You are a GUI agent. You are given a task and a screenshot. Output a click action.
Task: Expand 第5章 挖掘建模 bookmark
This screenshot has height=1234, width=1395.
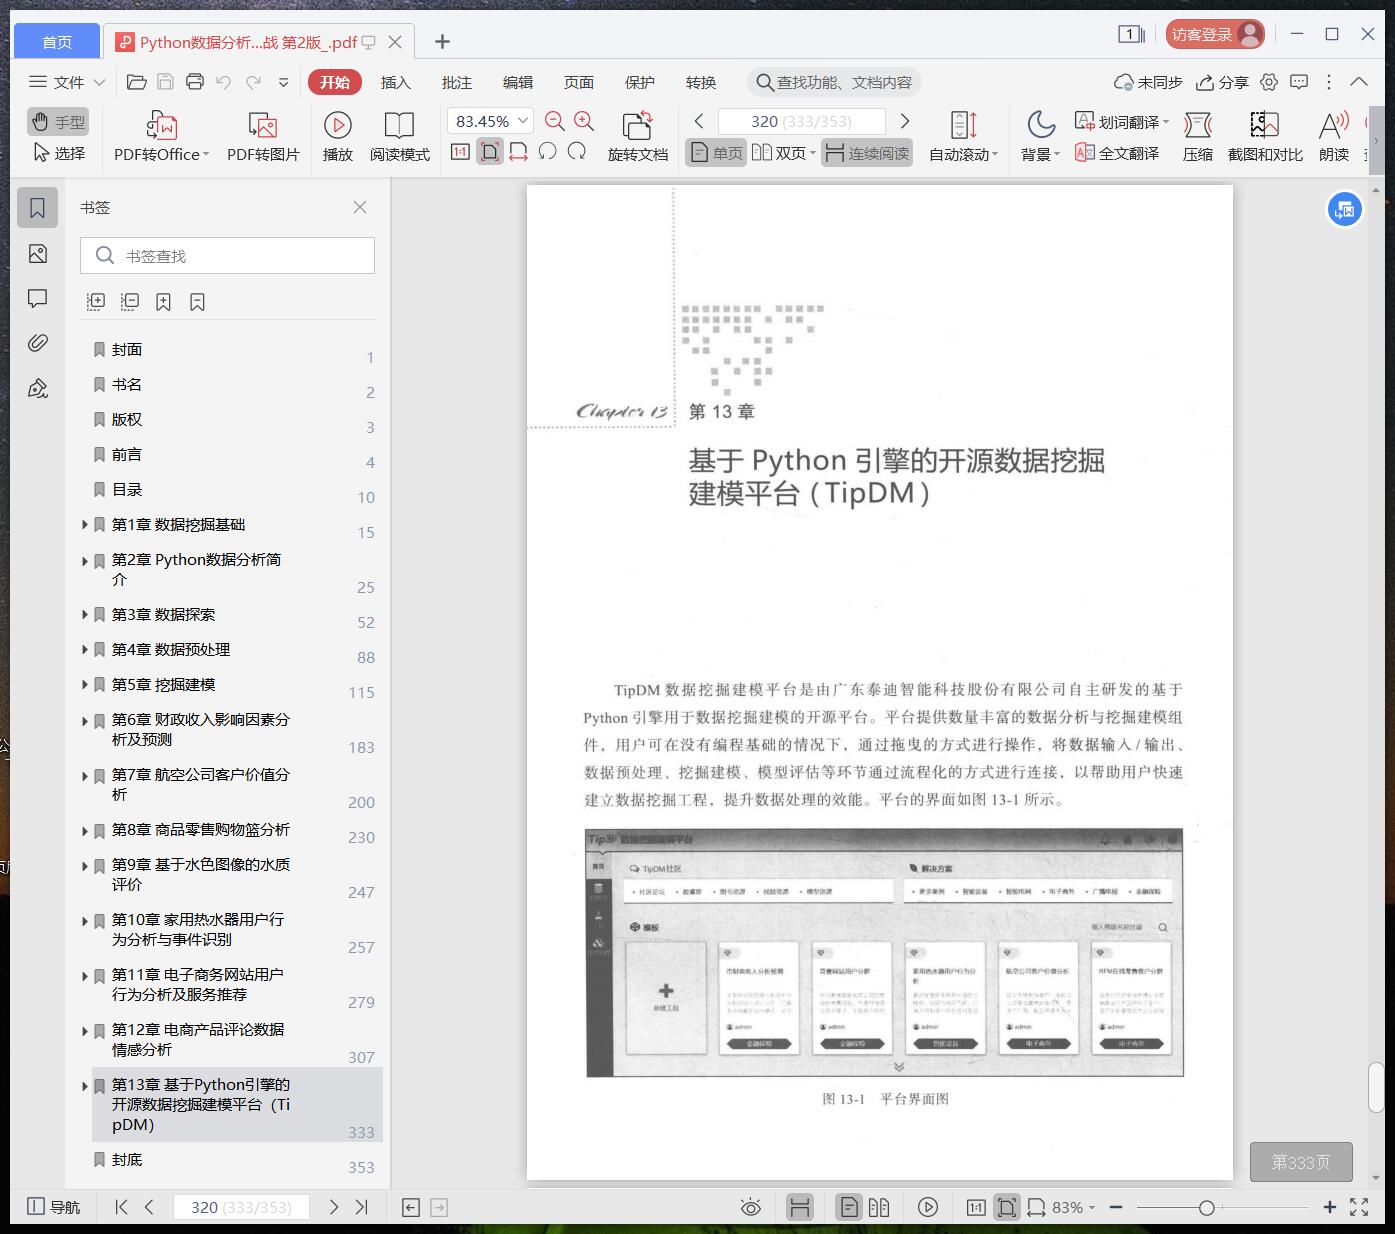(85, 684)
